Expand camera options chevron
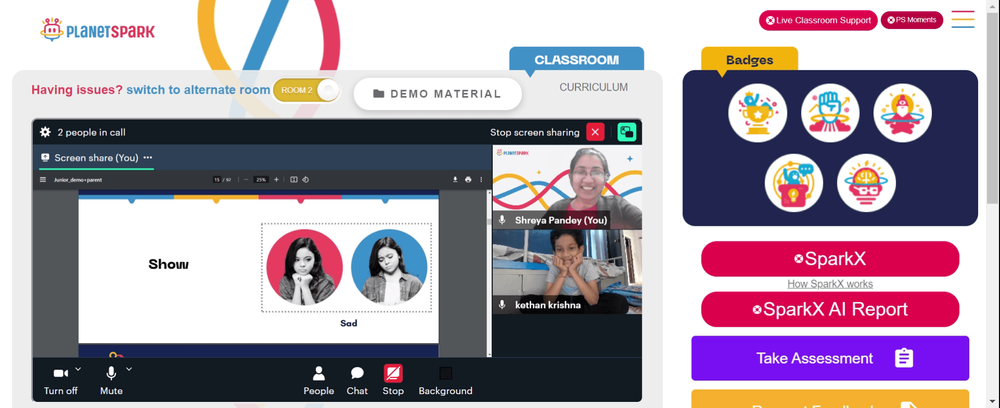 pyautogui.click(x=78, y=368)
